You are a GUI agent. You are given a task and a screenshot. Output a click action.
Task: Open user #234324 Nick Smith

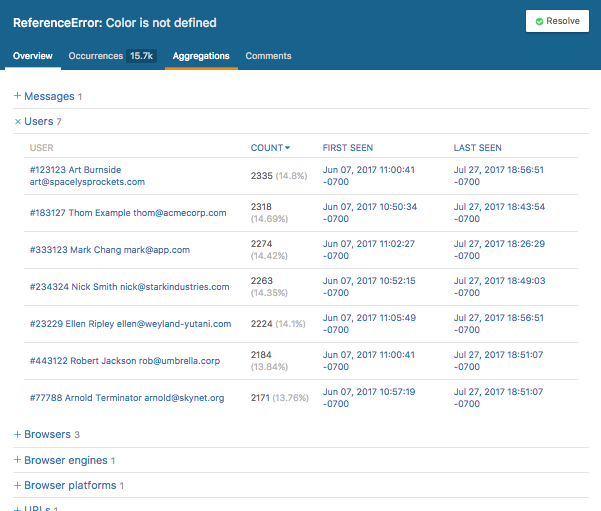pyautogui.click(x=130, y=287)
